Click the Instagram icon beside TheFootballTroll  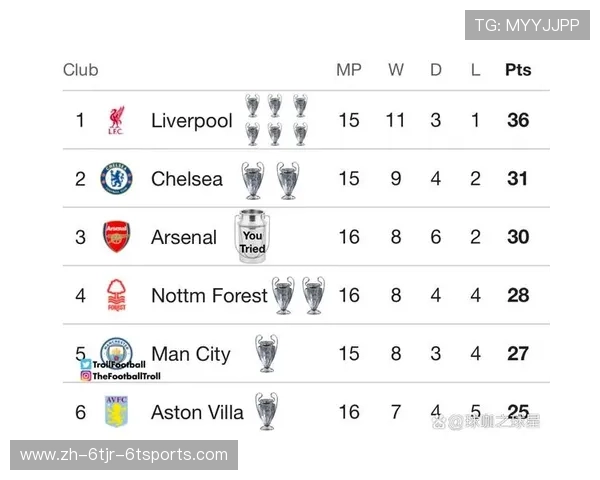(x=86, y=376)
